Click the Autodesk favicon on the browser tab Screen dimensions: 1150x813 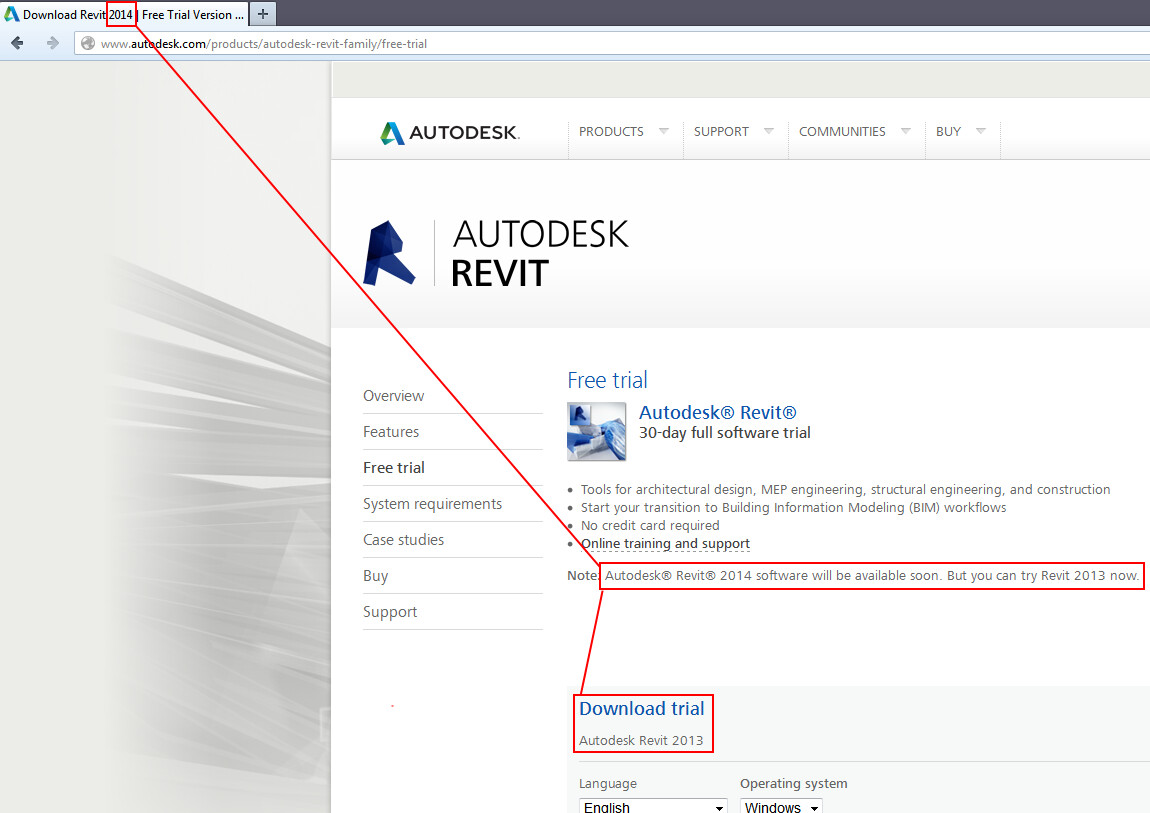coord(12,14)
